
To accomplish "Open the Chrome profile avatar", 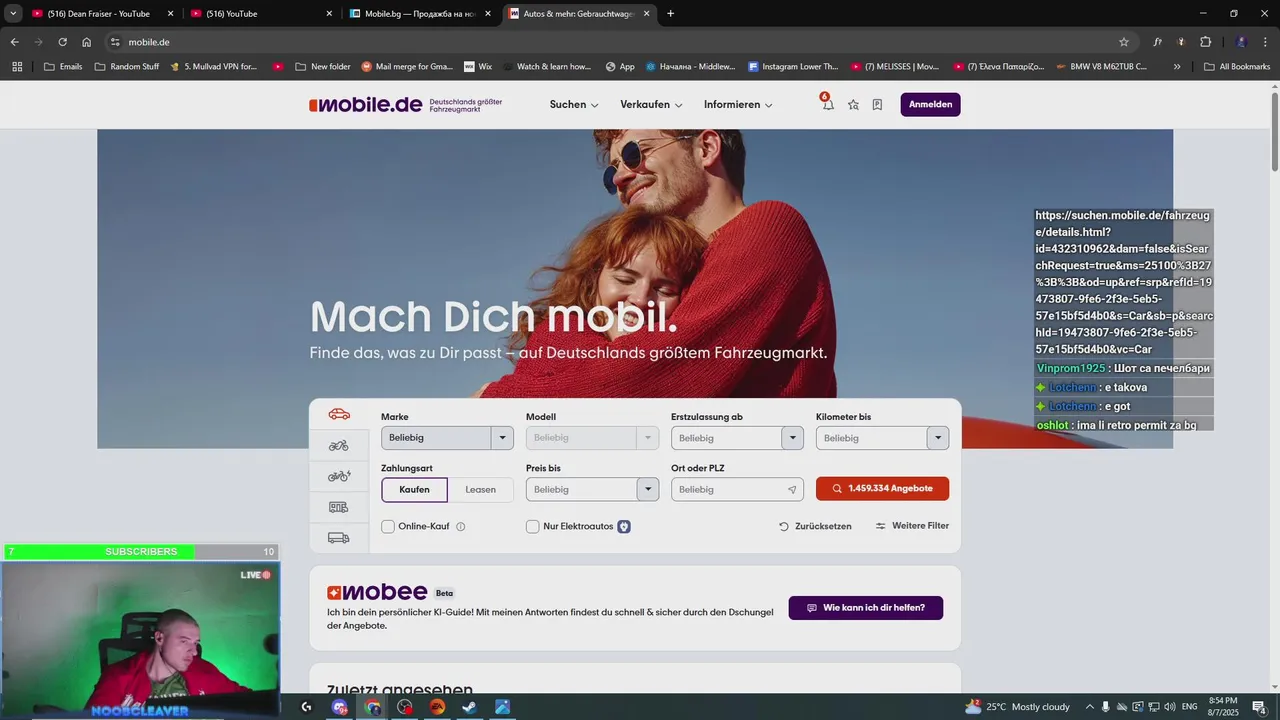I will tap(1241, 42).
